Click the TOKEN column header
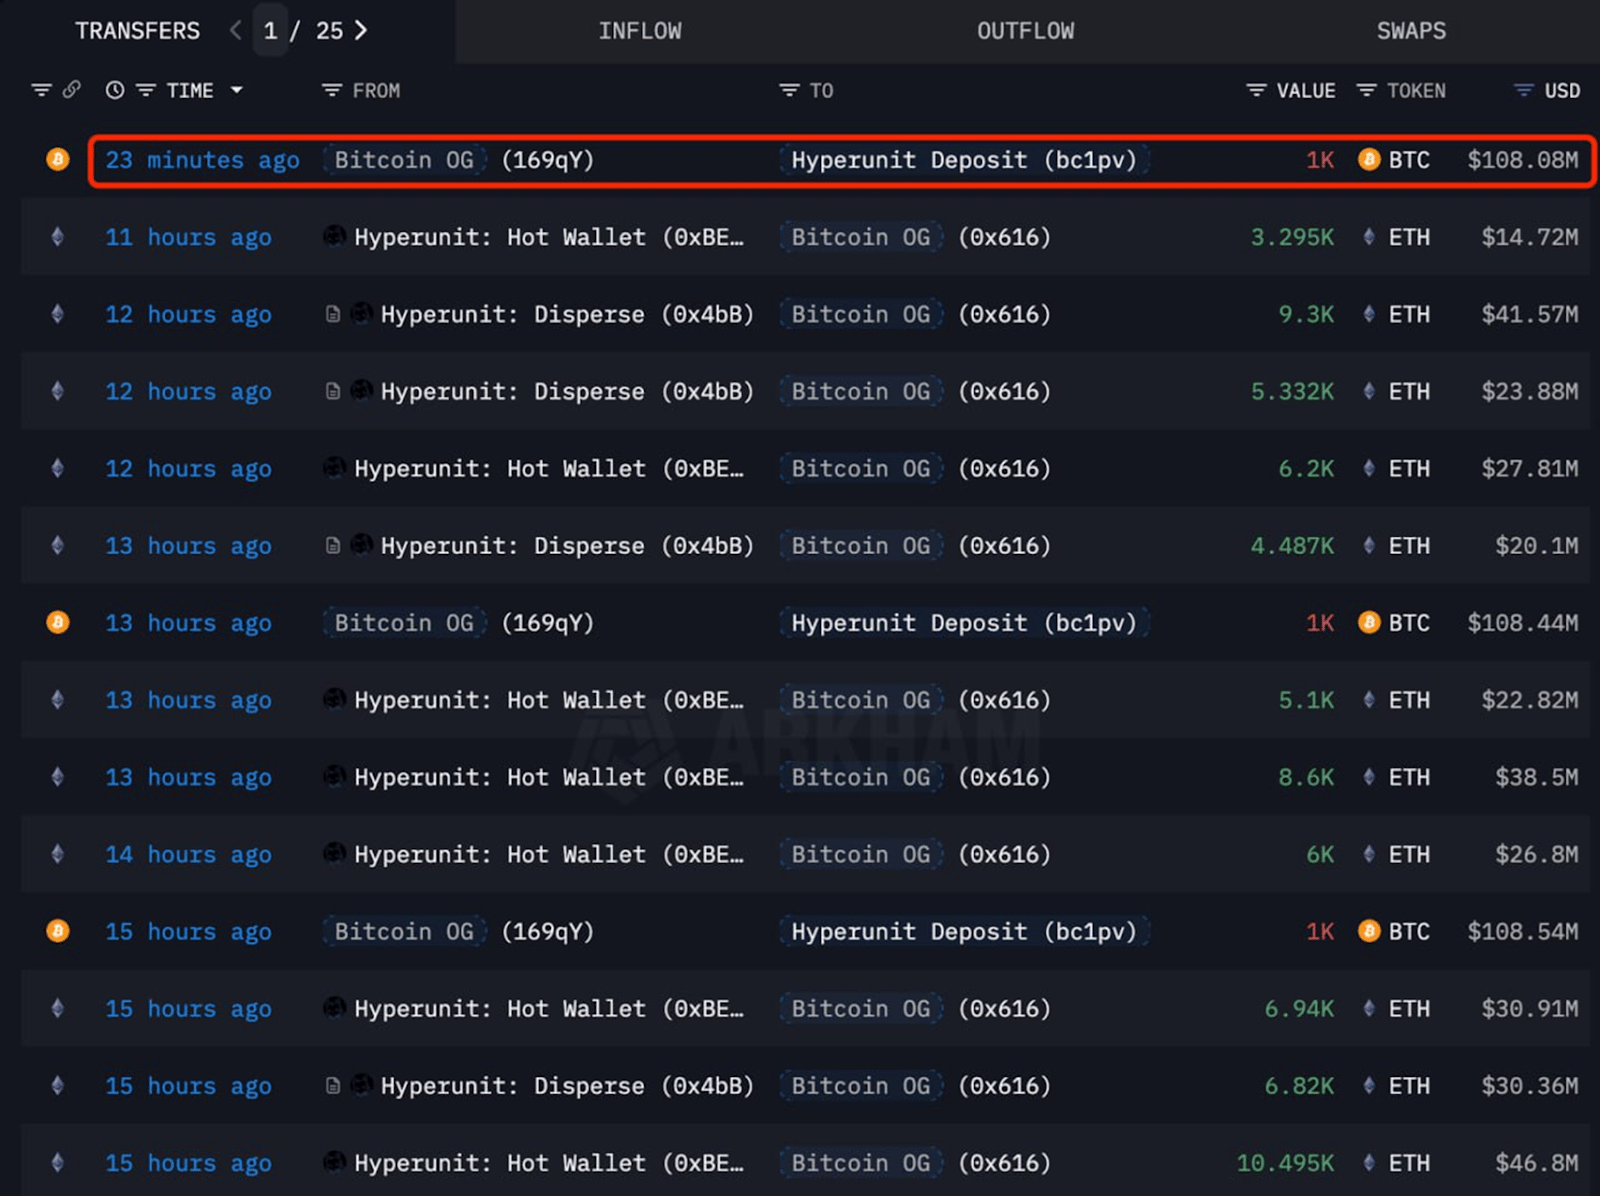 (1416, 90)
